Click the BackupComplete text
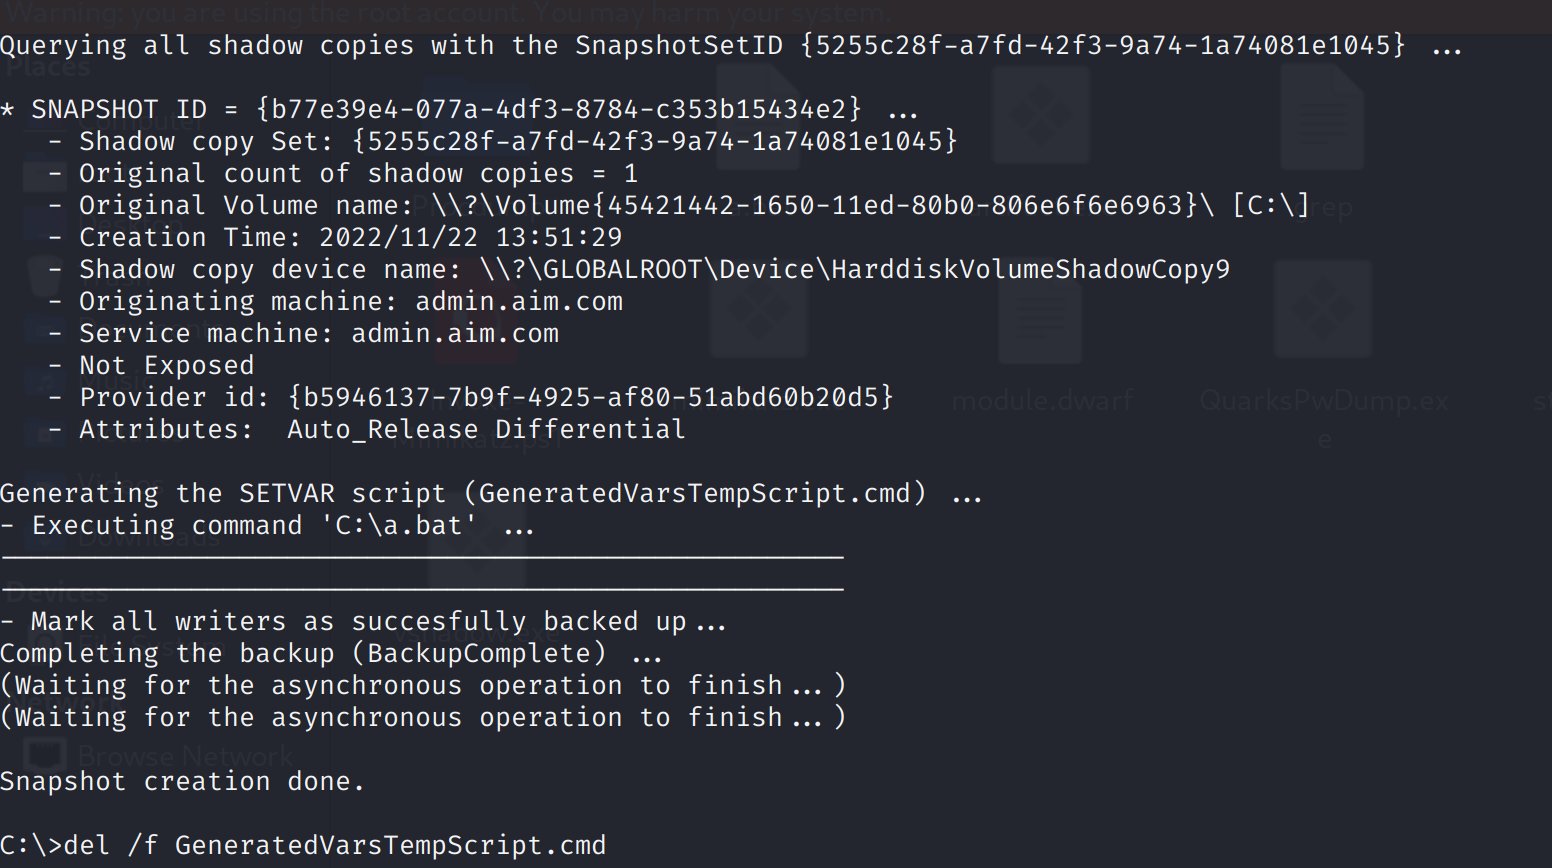 (479, 653)
